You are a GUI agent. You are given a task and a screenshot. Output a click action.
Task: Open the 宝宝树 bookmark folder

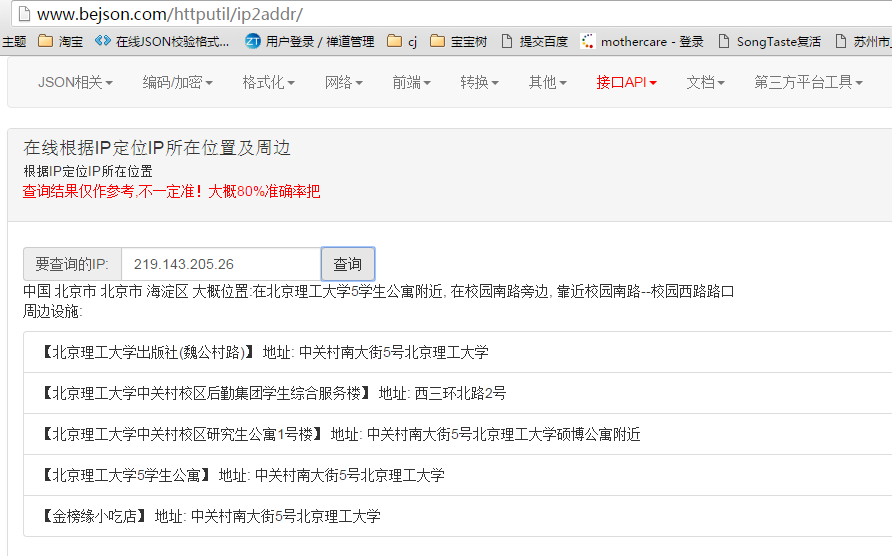(459, 42)
